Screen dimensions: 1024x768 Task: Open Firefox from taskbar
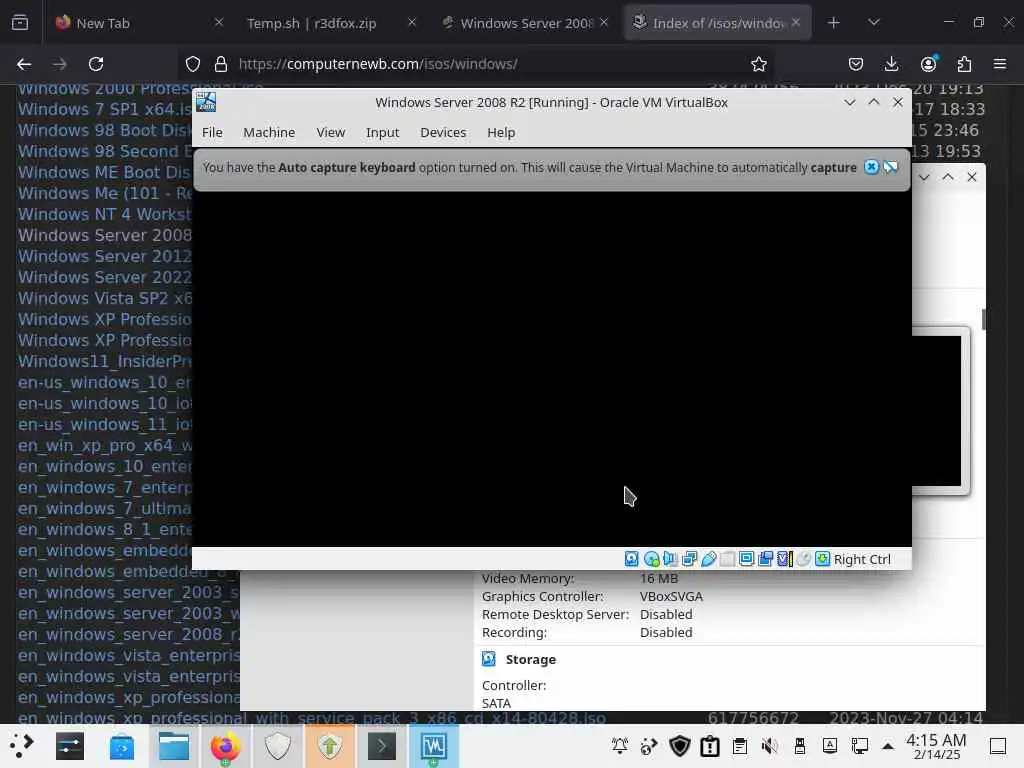point(225,746)
